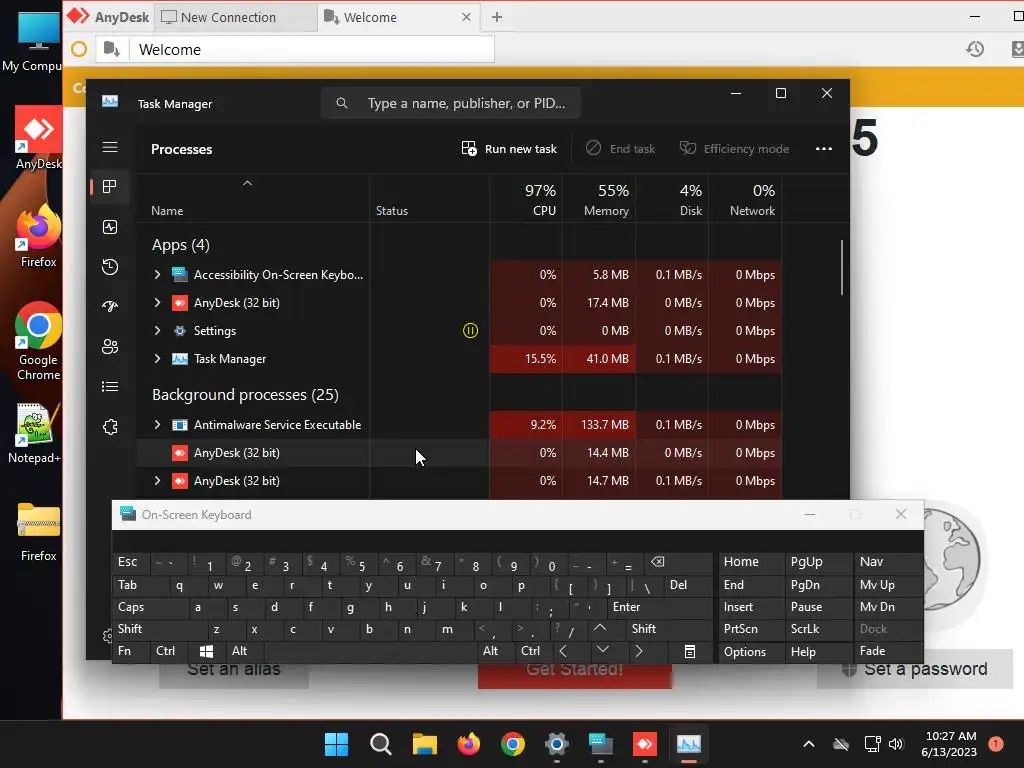Select the Notepad++ desktop shortcut
The height and width of the screenshot is (768, 1024).
point(36,433)
